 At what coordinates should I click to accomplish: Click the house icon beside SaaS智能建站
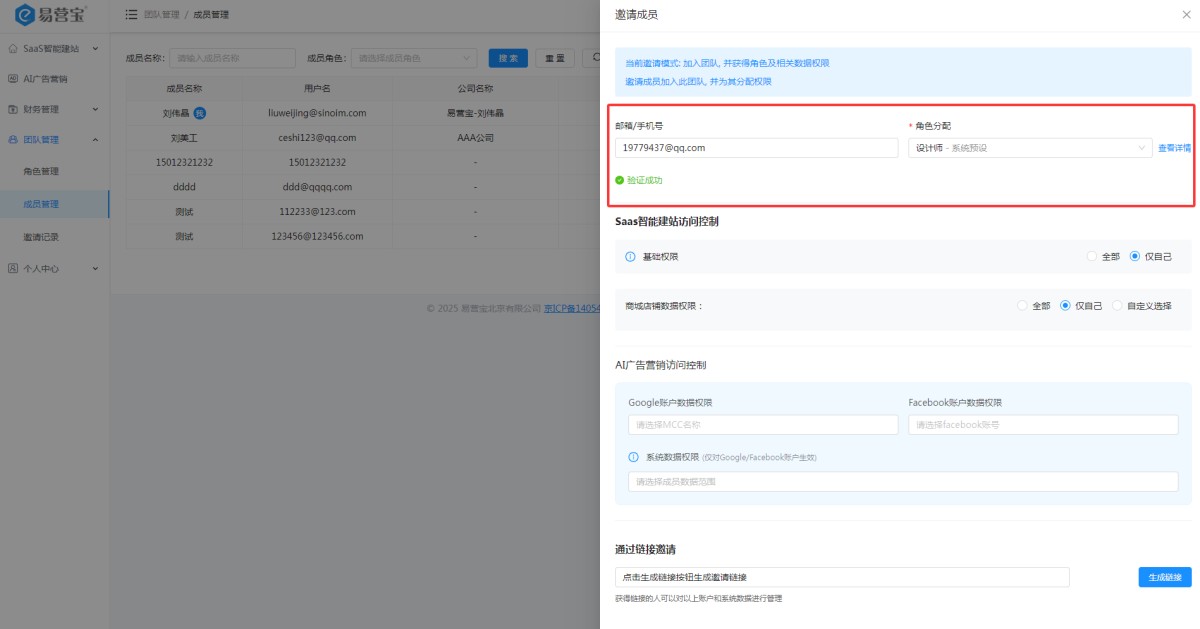pyautogui.click(x=13, y=48)
